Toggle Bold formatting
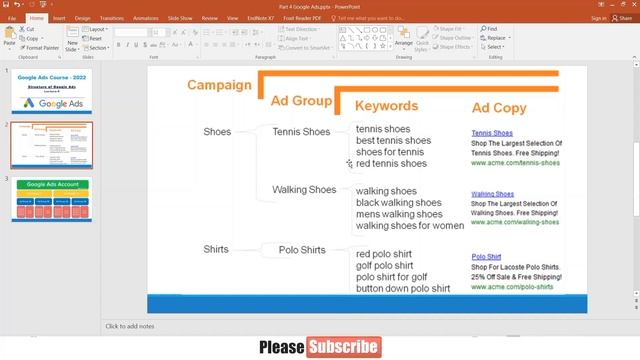The height and width of the screenshot is (360, 640). (x=118, y=44)
